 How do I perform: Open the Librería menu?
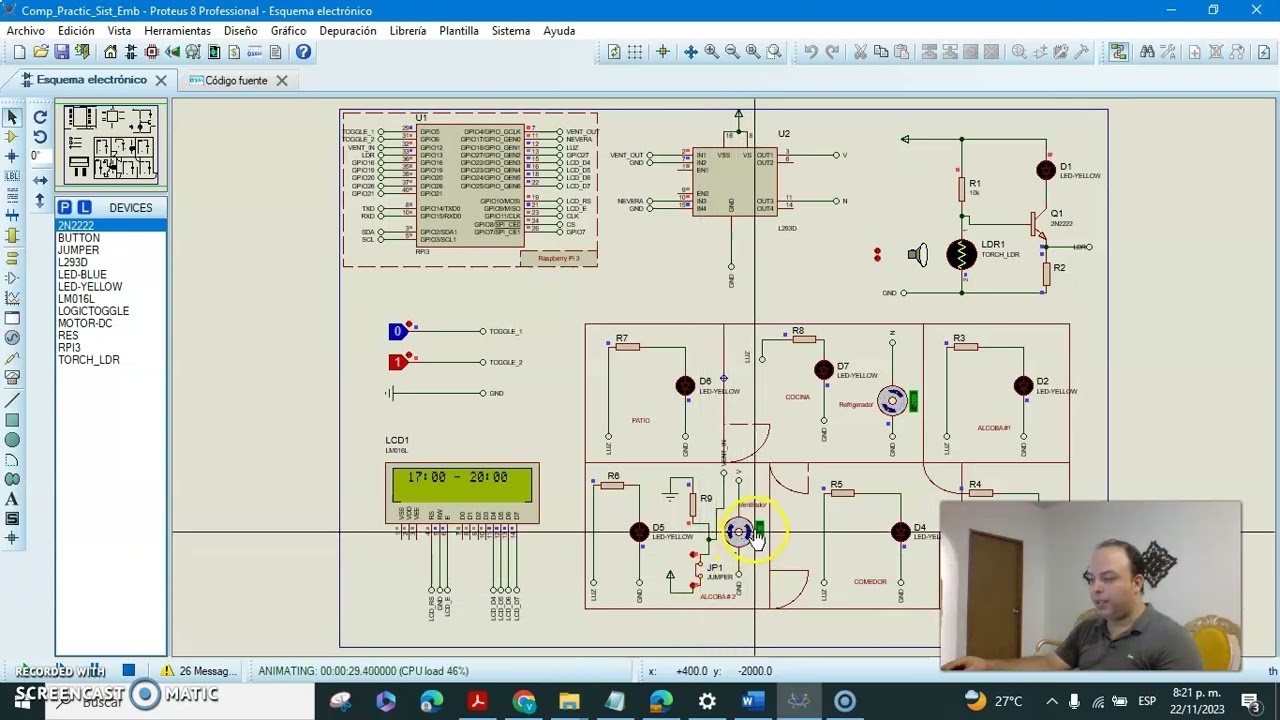408,31
